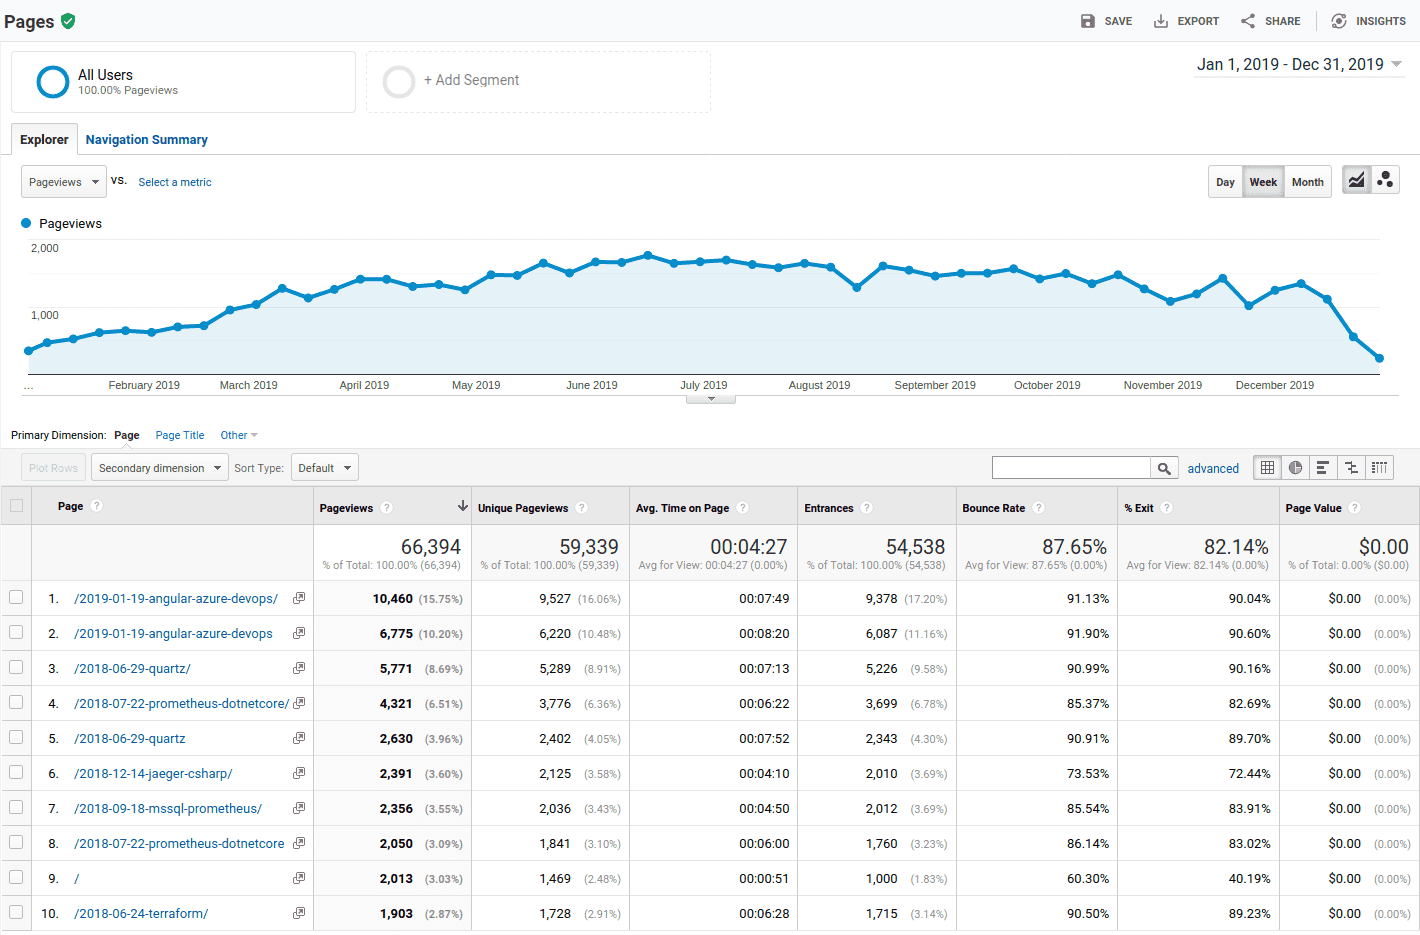Switch to the Navigation Summary tab
The height and width of the screenshot is (935, 1420).
[147, 140]
